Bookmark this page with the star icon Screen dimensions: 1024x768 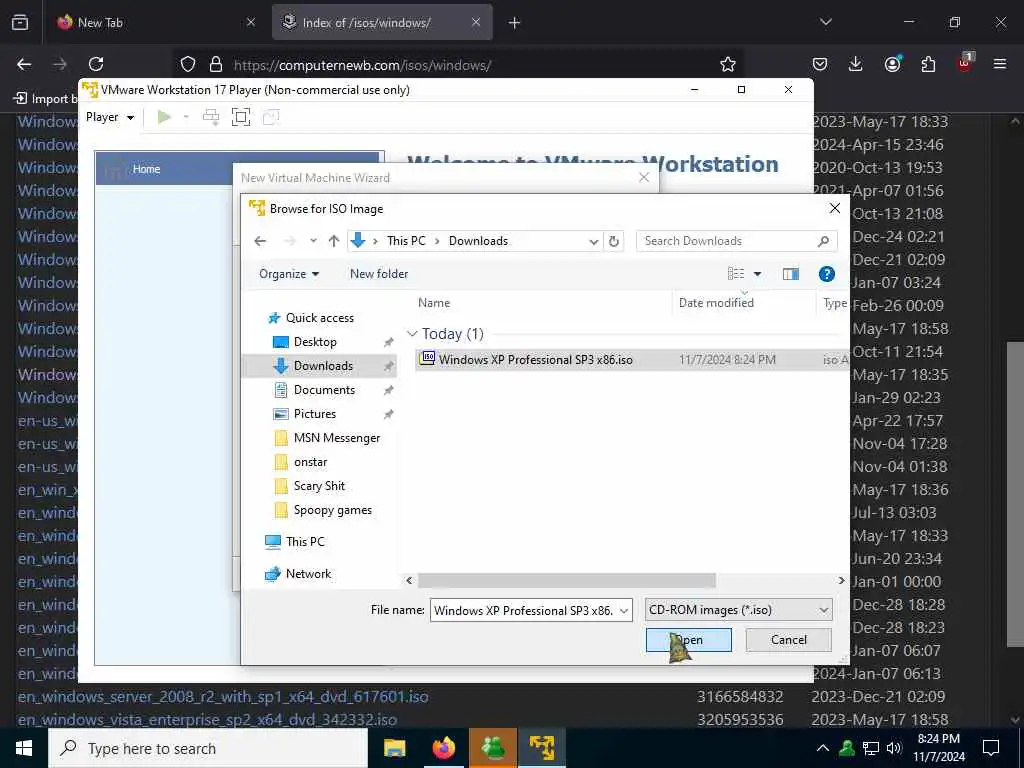(x=728, y=64)
